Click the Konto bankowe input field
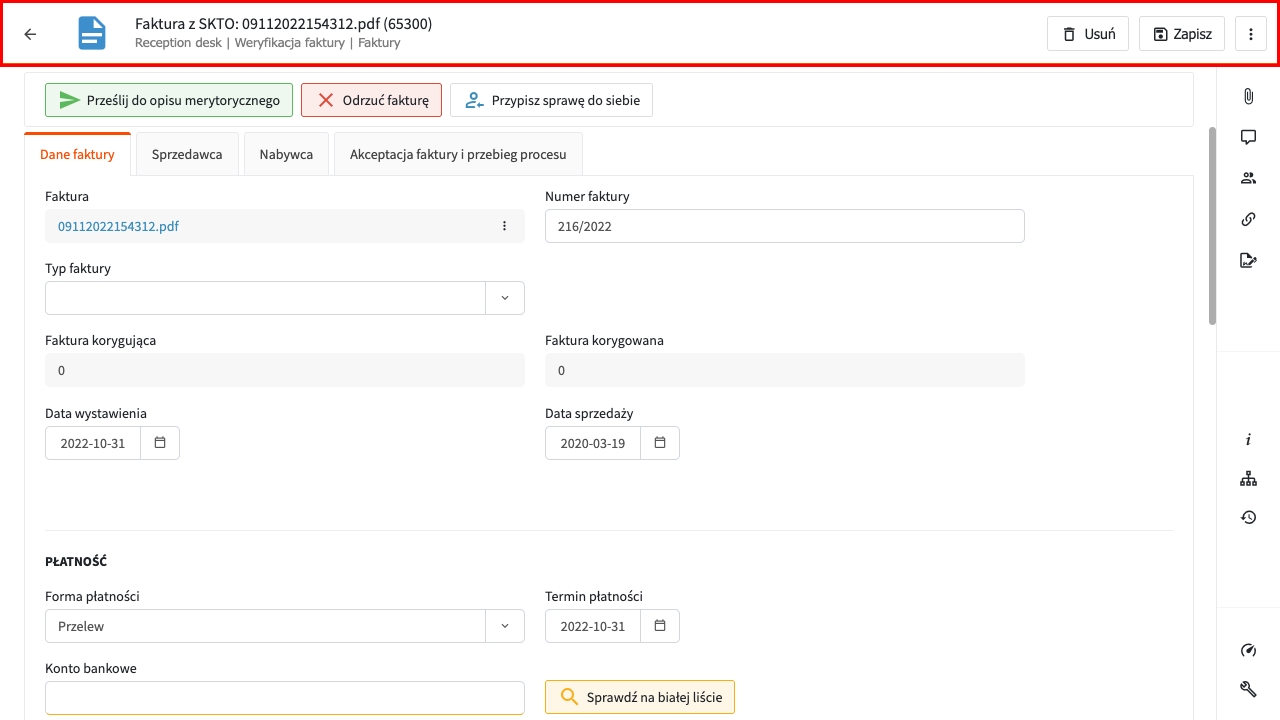The height and width of the screenshot is (720, 1280). coord(285,698)
